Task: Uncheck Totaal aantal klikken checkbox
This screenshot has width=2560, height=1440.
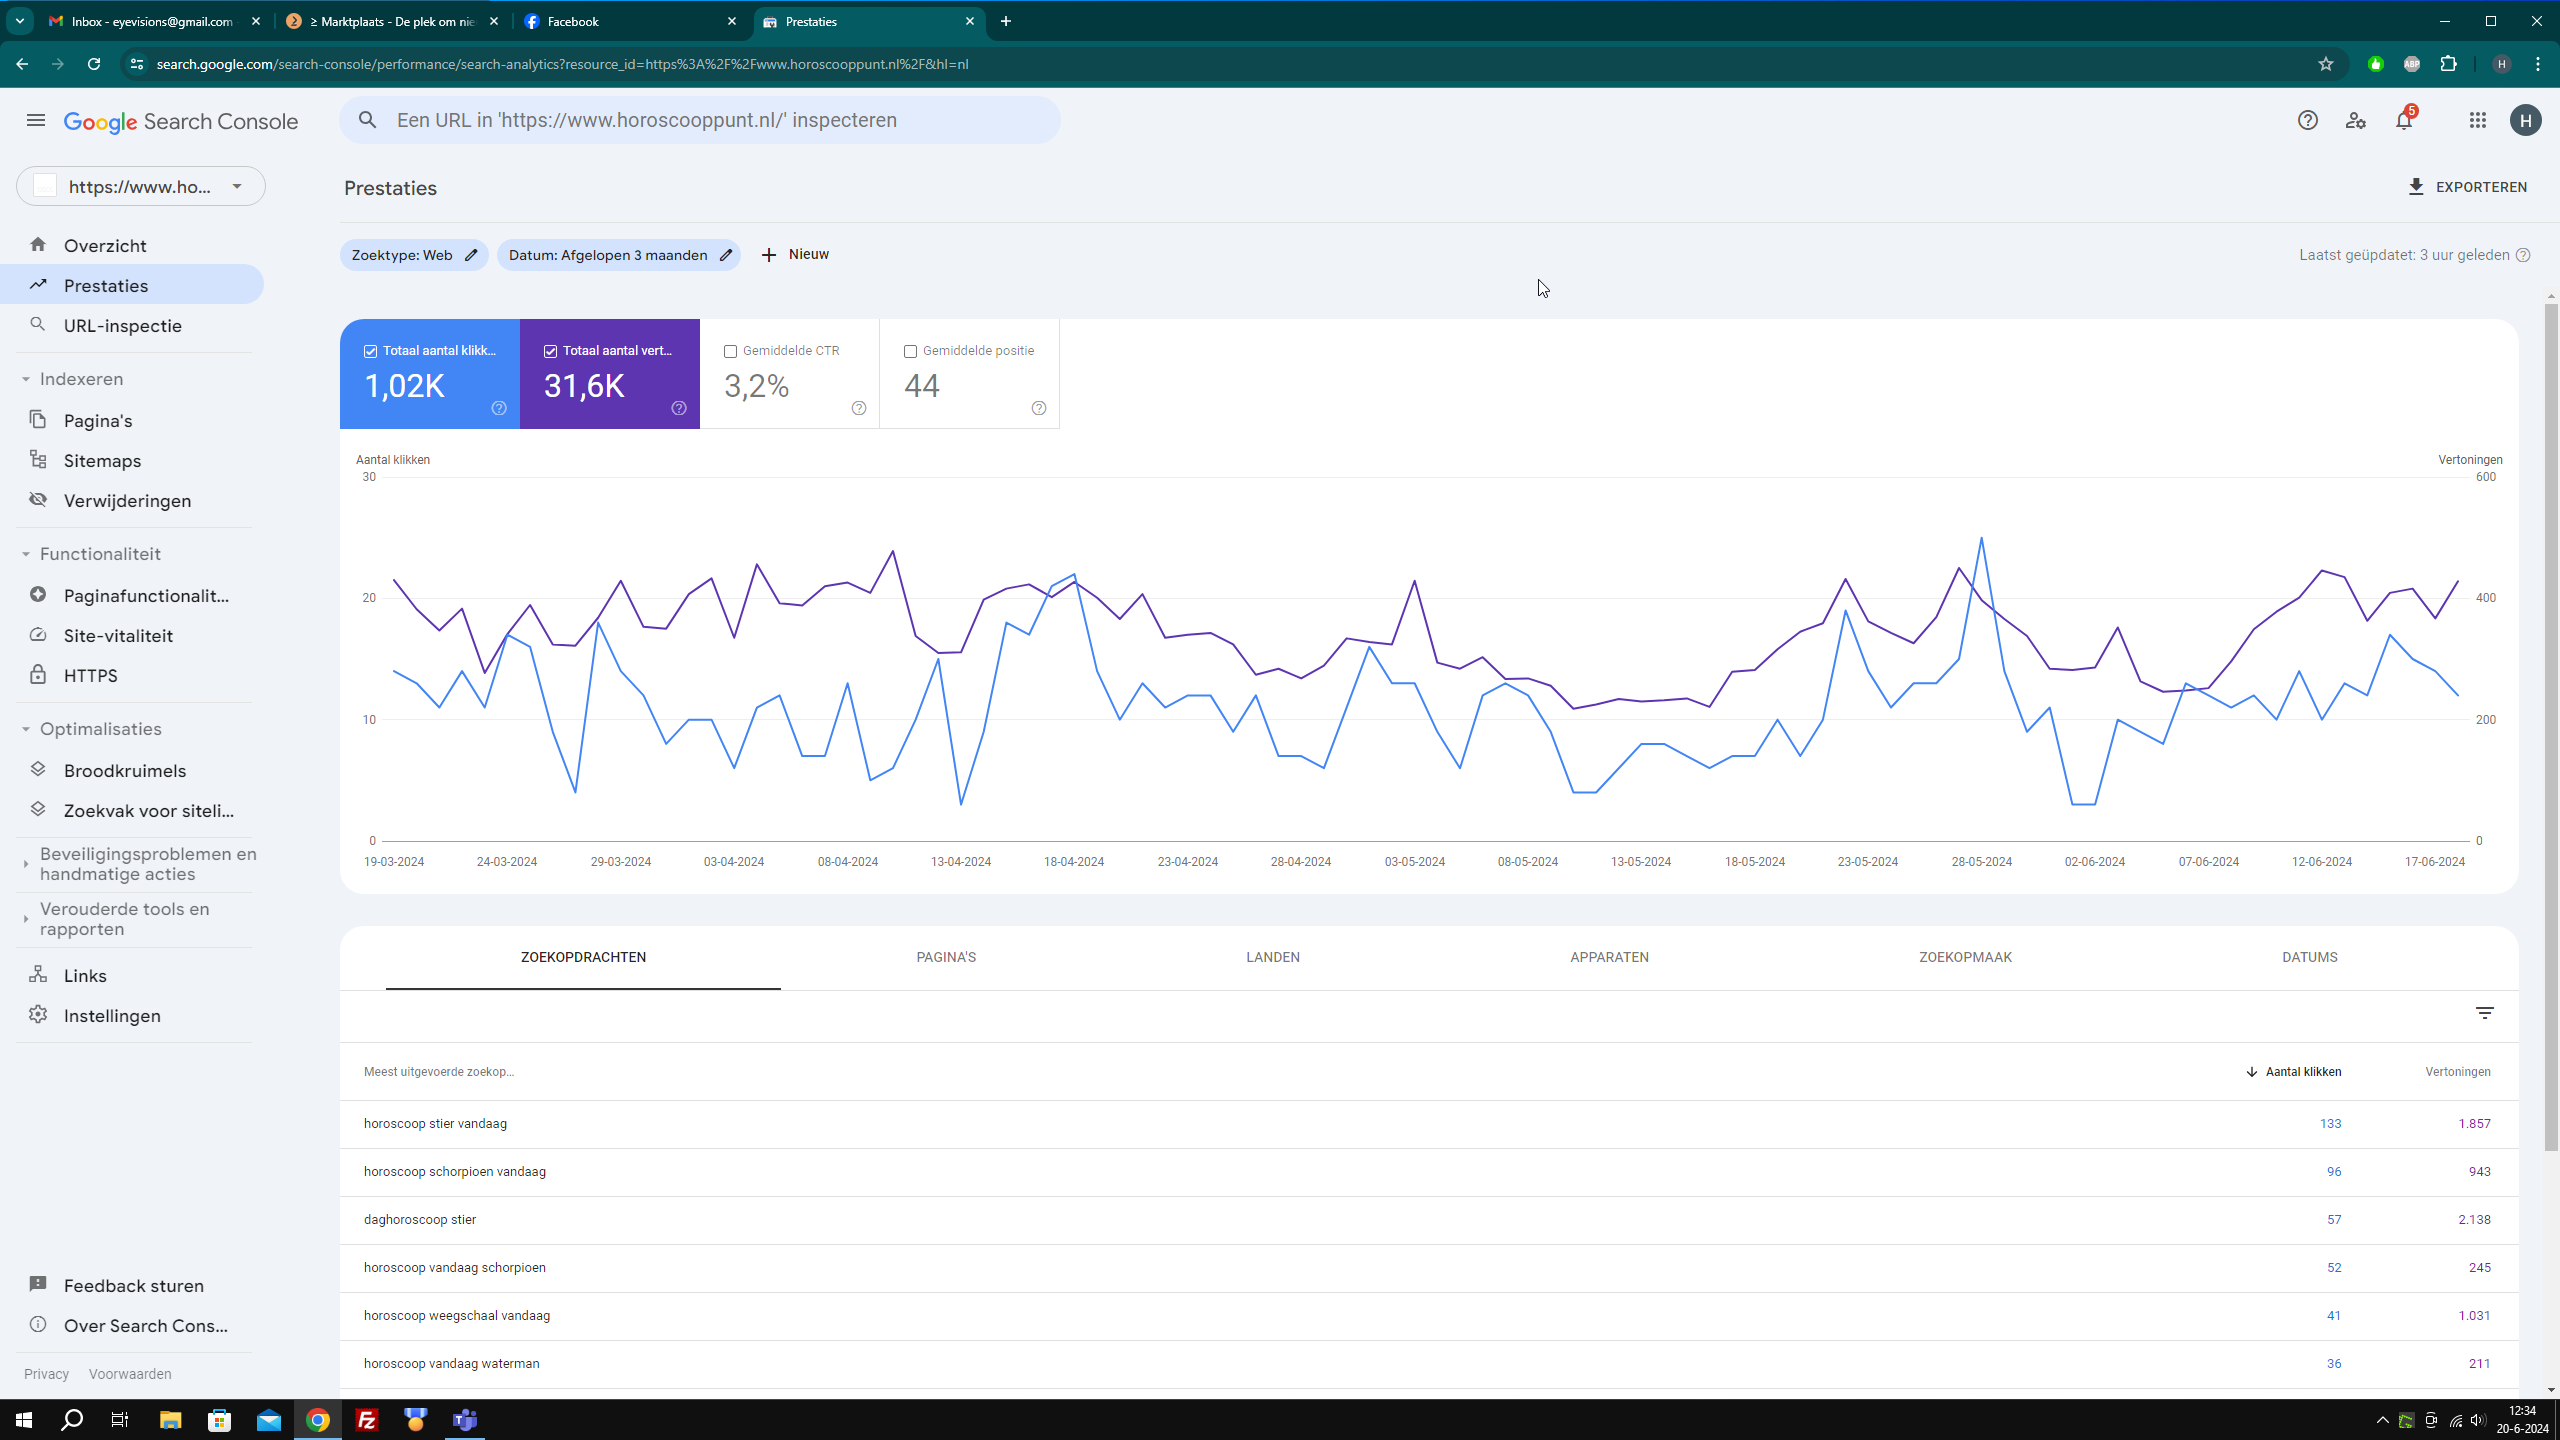Action: [370, 351]
